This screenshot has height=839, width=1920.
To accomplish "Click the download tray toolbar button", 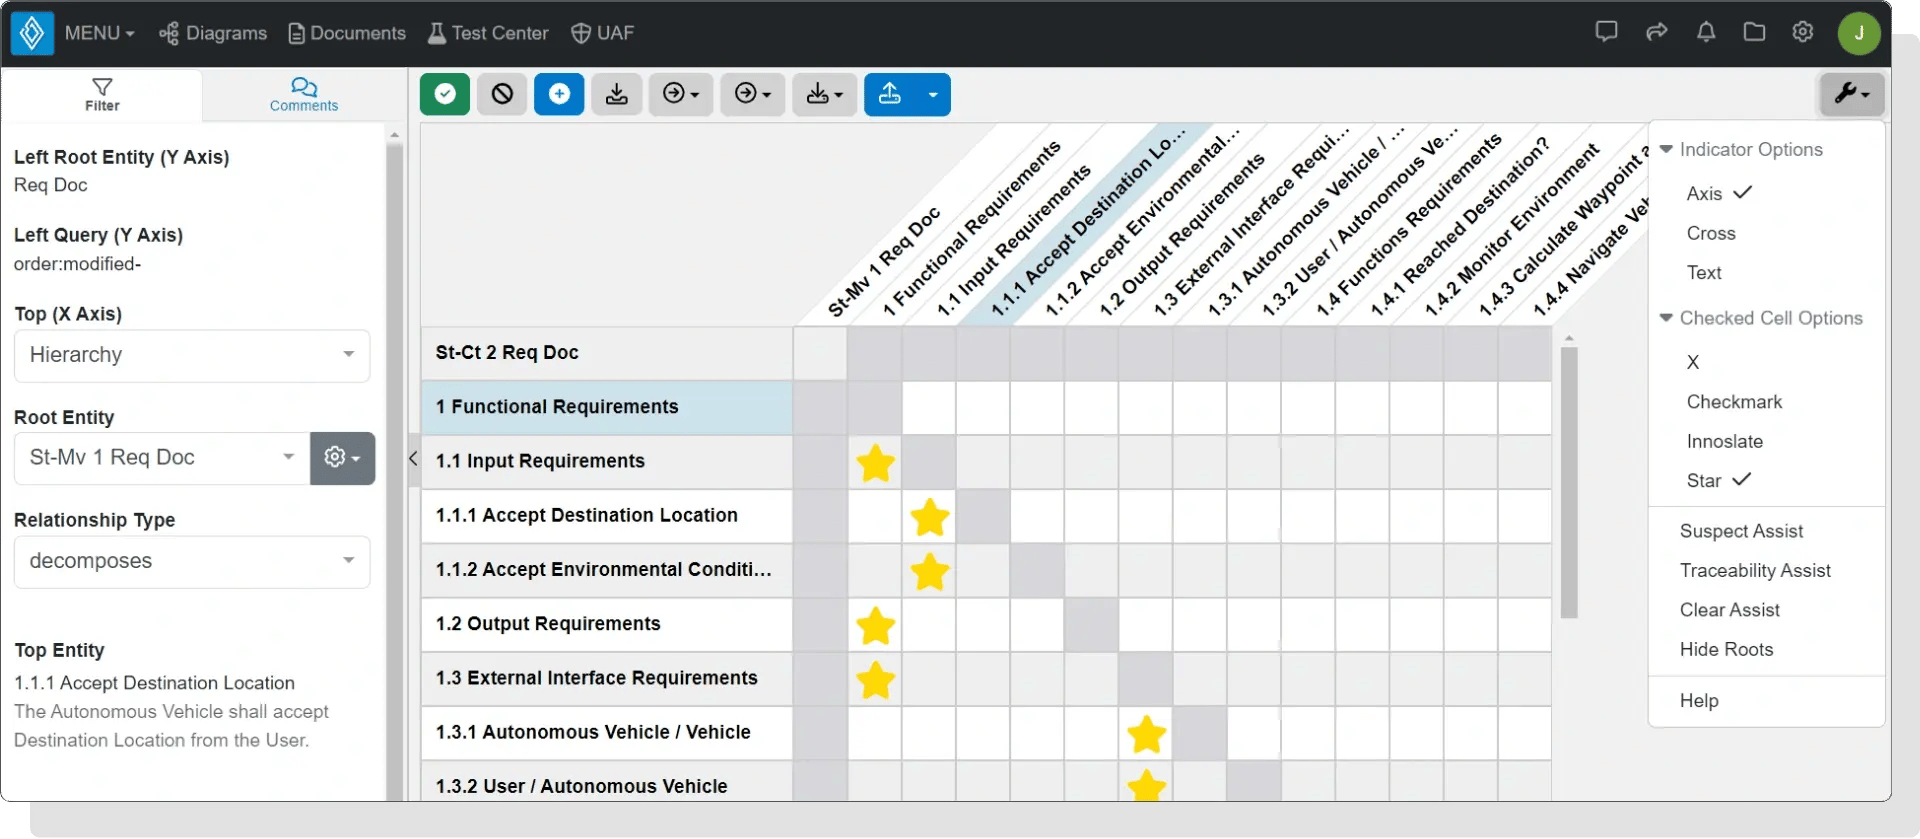I will point(617,94).
